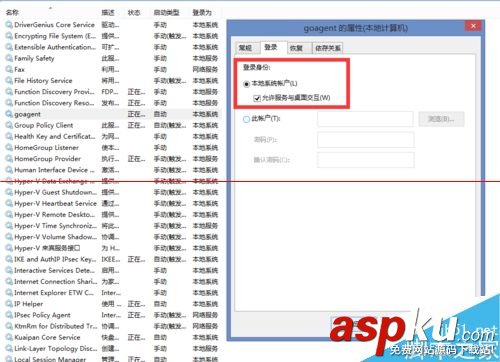Click the 自动 startup type in goagent row
This screenshot has width=500, height=362.
click(x=160, y=114)
